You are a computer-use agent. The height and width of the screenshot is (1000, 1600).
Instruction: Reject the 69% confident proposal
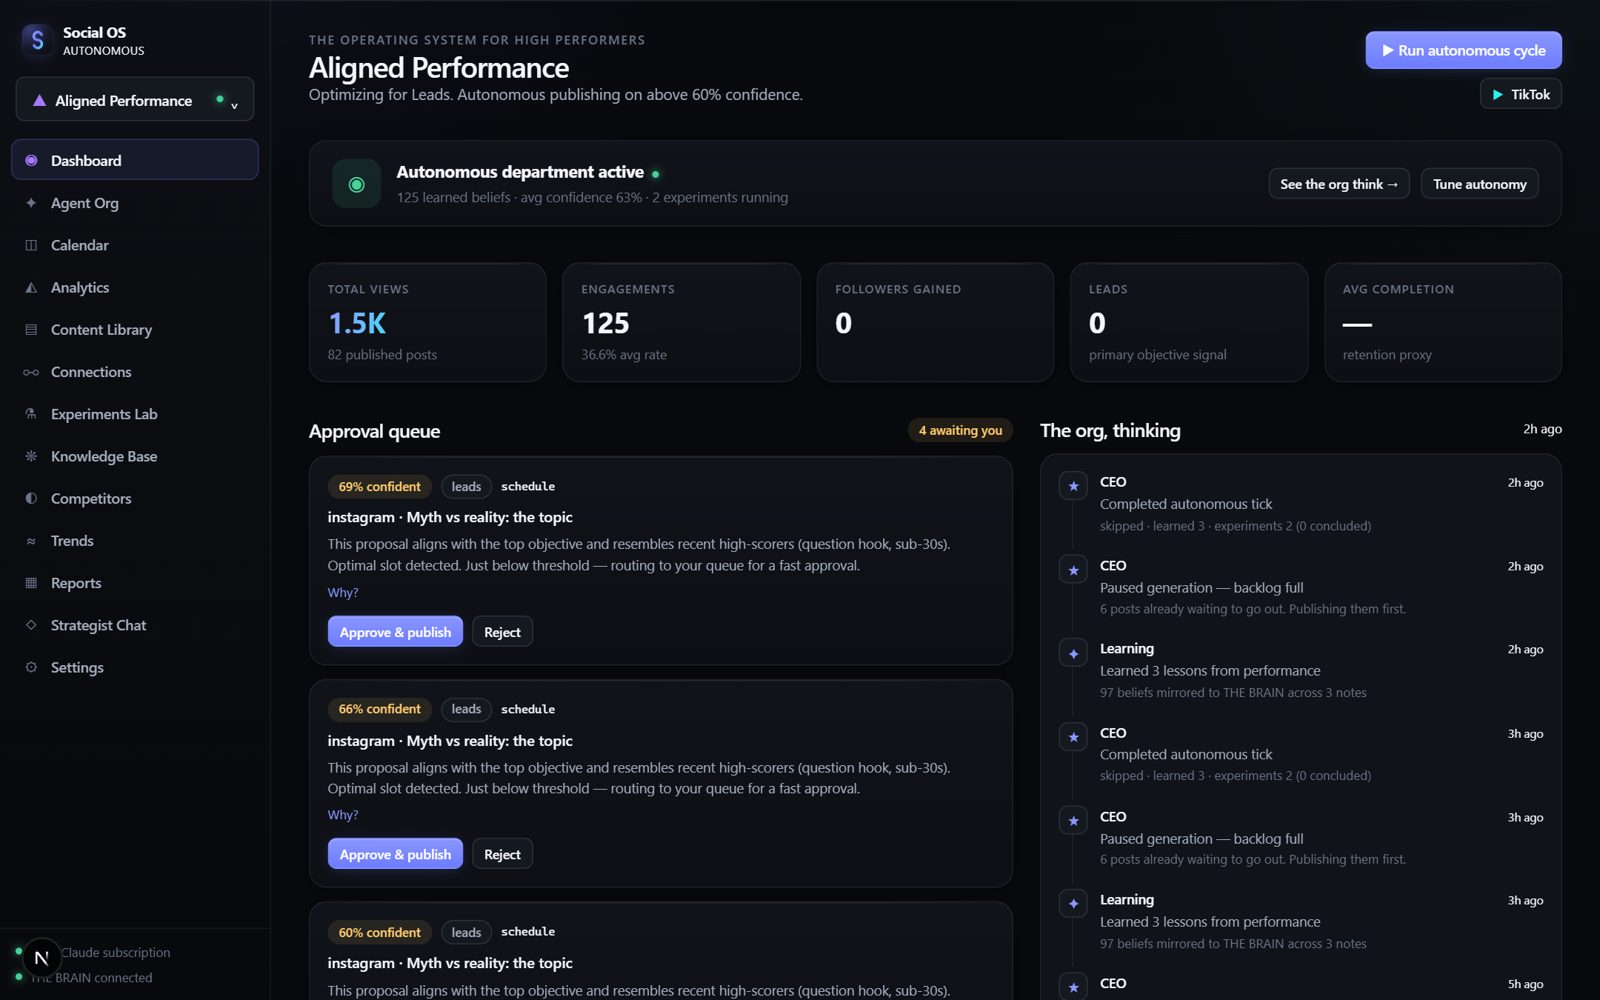(502, 632)
